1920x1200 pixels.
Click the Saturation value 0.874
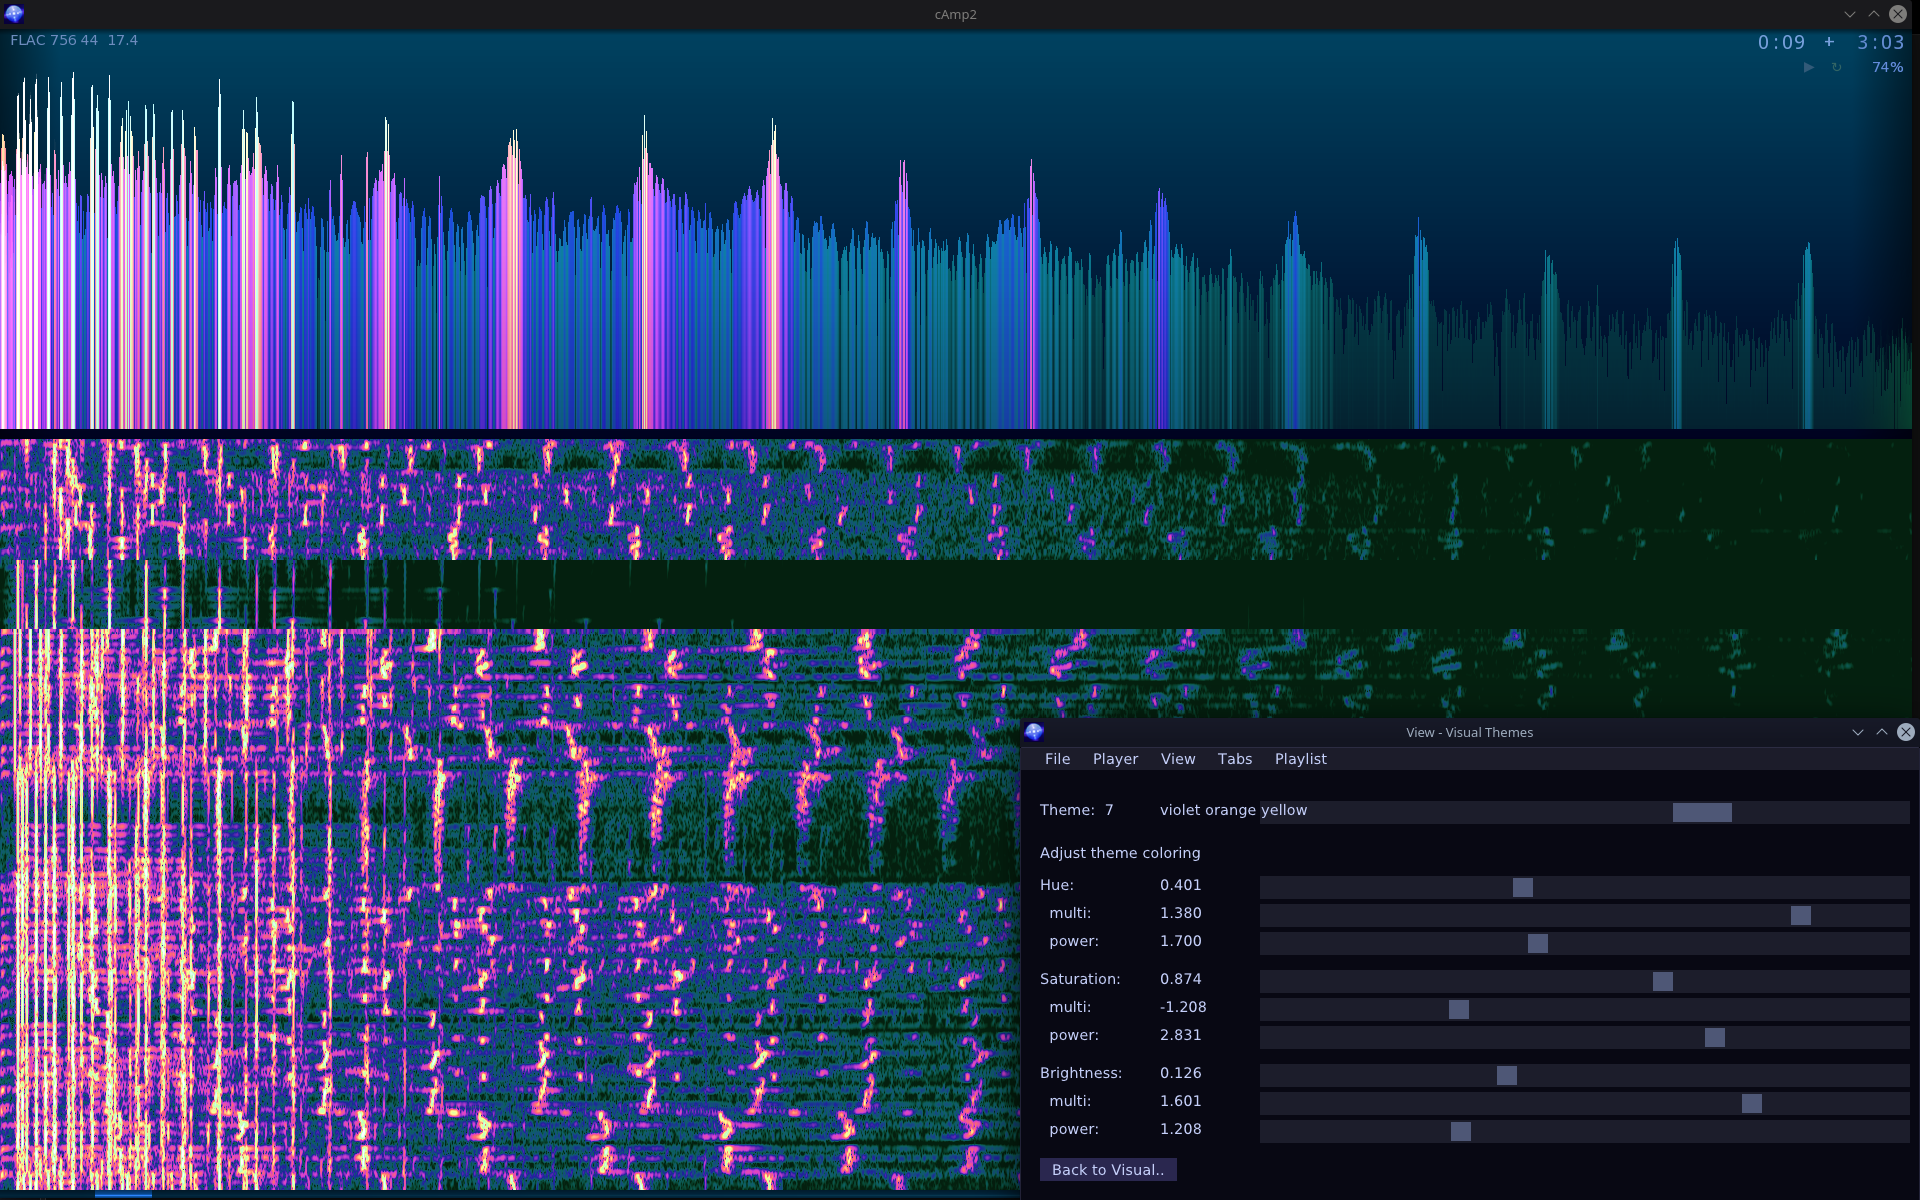tap(1181, 979)
